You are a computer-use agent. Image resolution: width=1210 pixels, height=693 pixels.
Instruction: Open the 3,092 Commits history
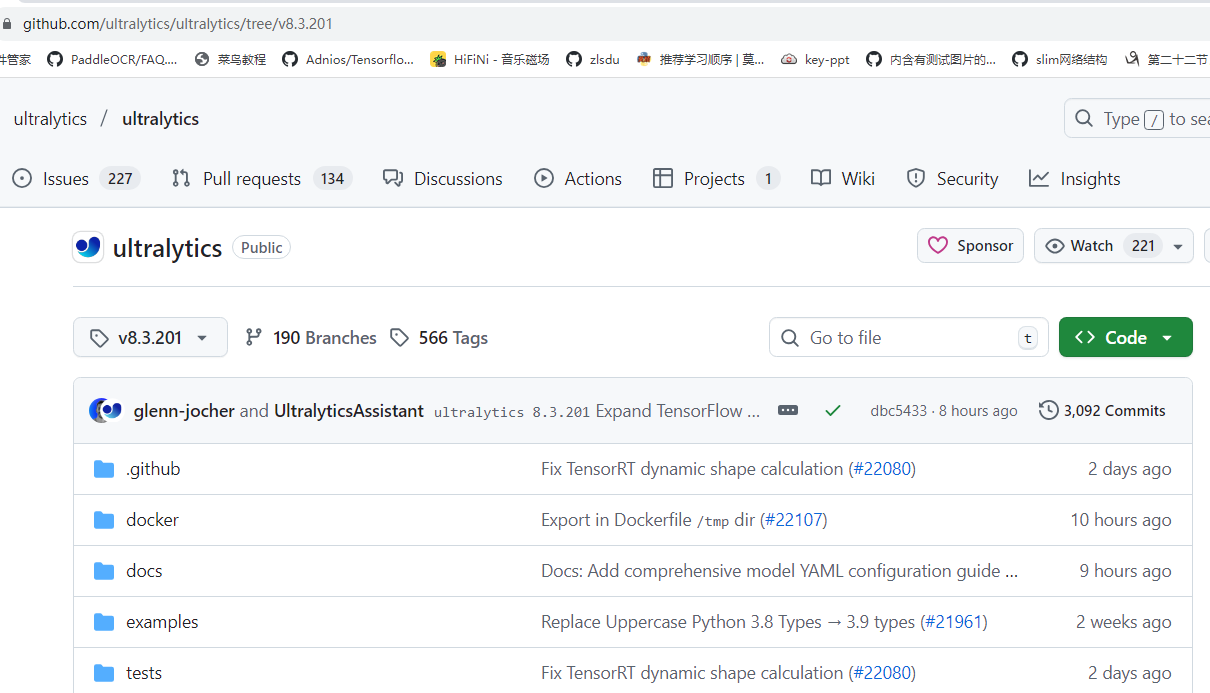tap(1102, 410)
